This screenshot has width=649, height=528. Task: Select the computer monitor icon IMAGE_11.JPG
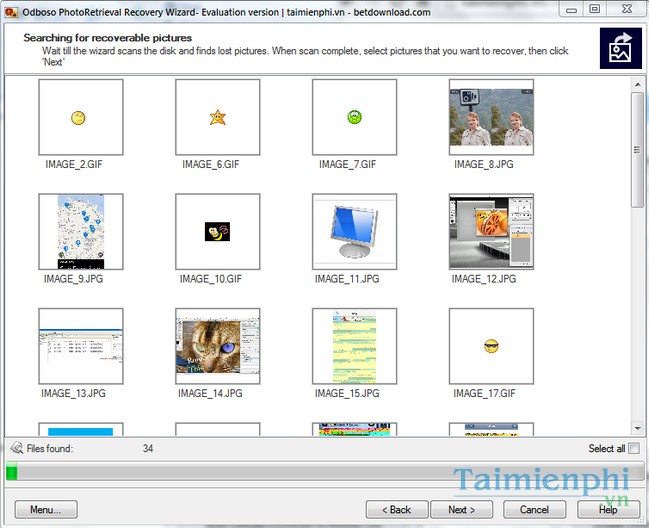click(354, 232)
